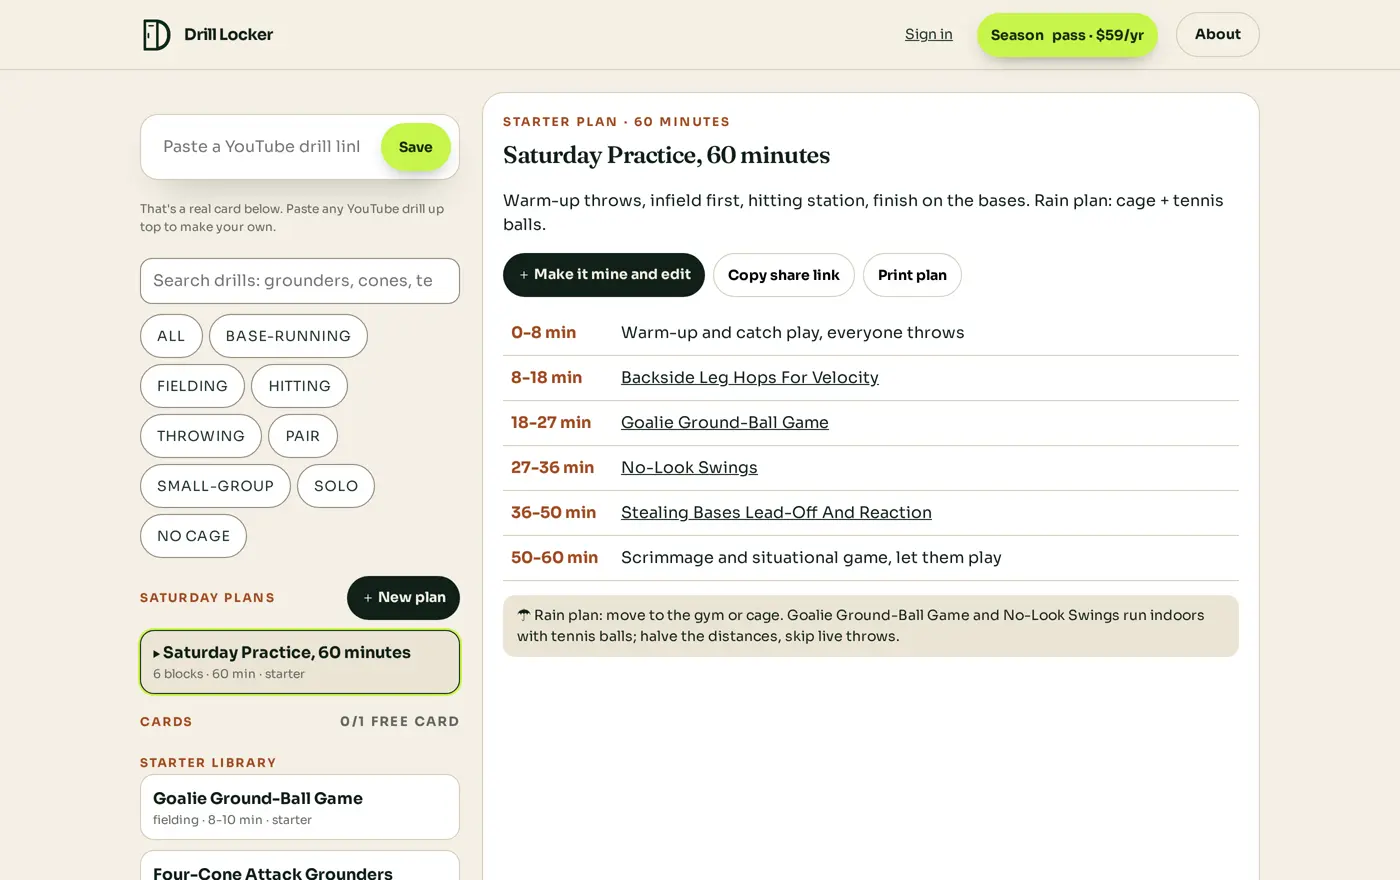1400x880 pixels.
Task: Open the About page button
Action: click(x=1217, y=34)
